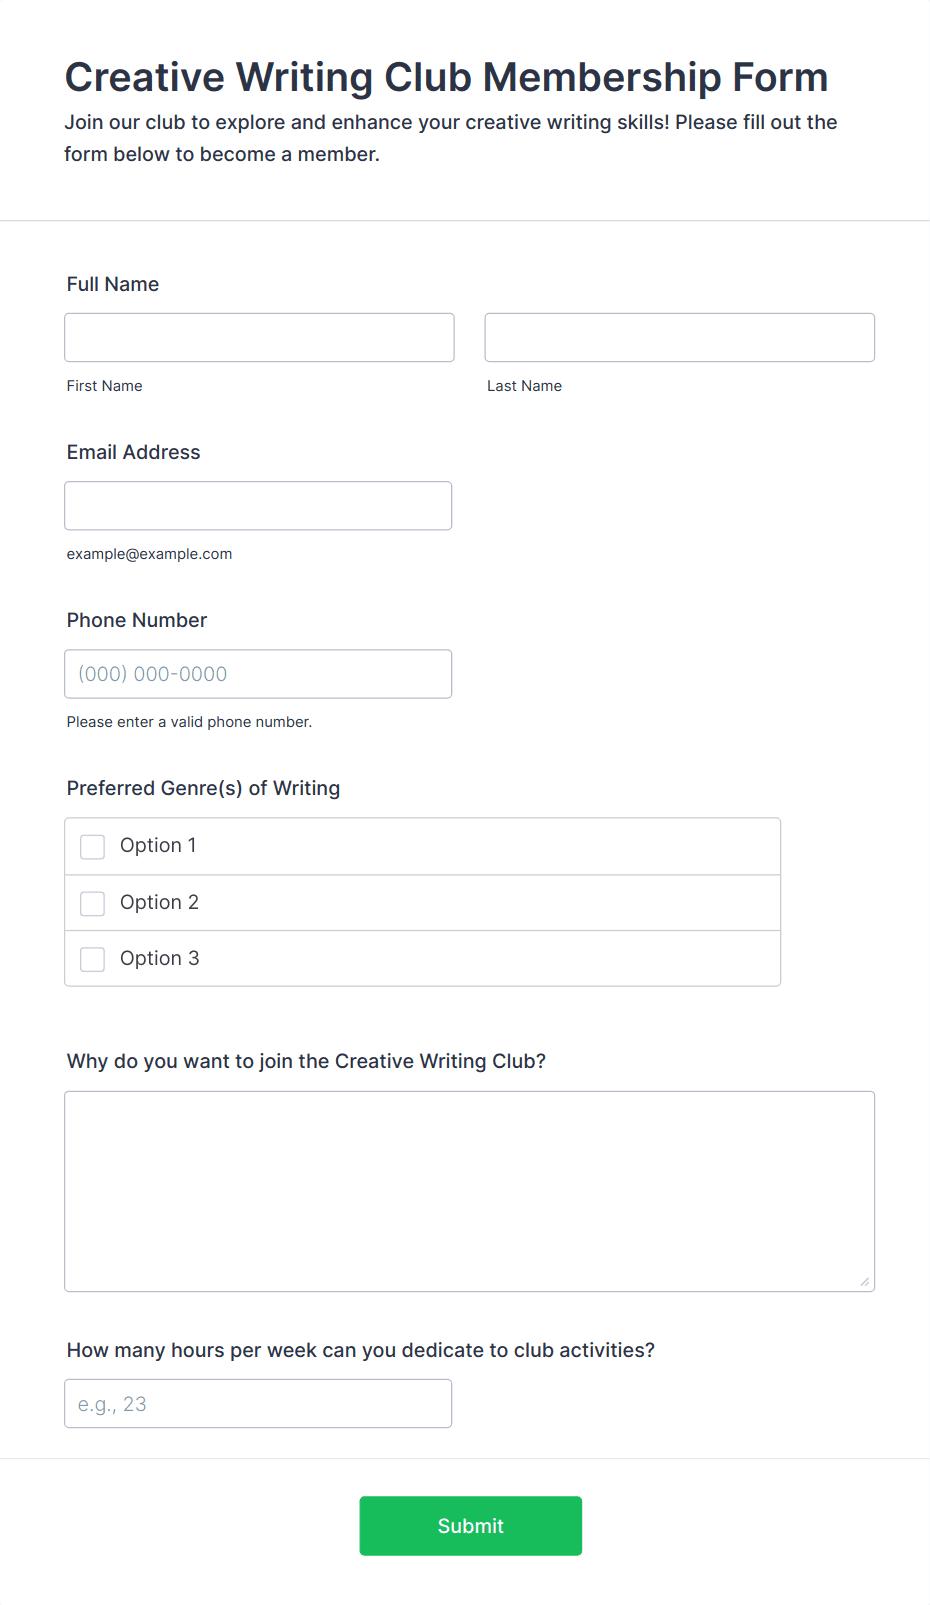Click the 'Option 1' label text
930x1605 pixels.
(x=158, y=846)
